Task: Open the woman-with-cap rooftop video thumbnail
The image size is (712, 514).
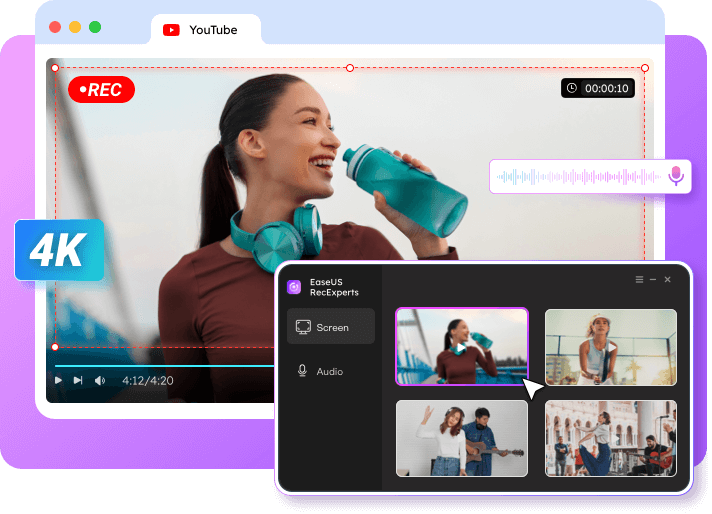Action: coord(611,347)
